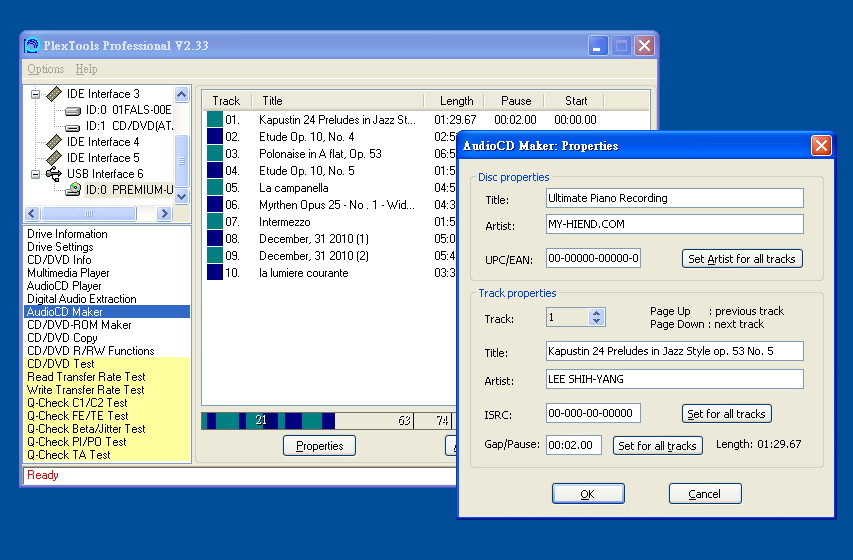
Task: Click the USB Interface 6 icon
Action: (54, 174)
